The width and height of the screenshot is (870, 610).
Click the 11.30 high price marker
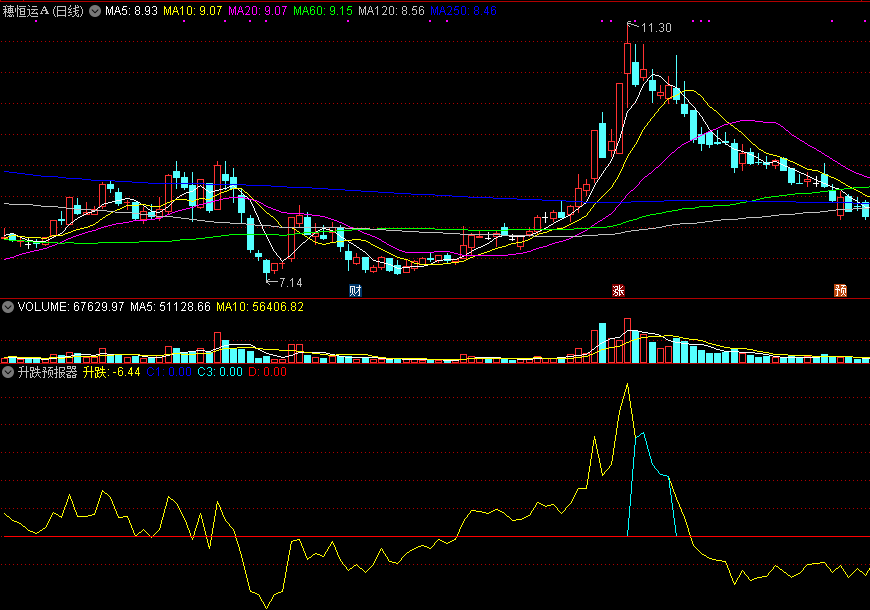656,28
